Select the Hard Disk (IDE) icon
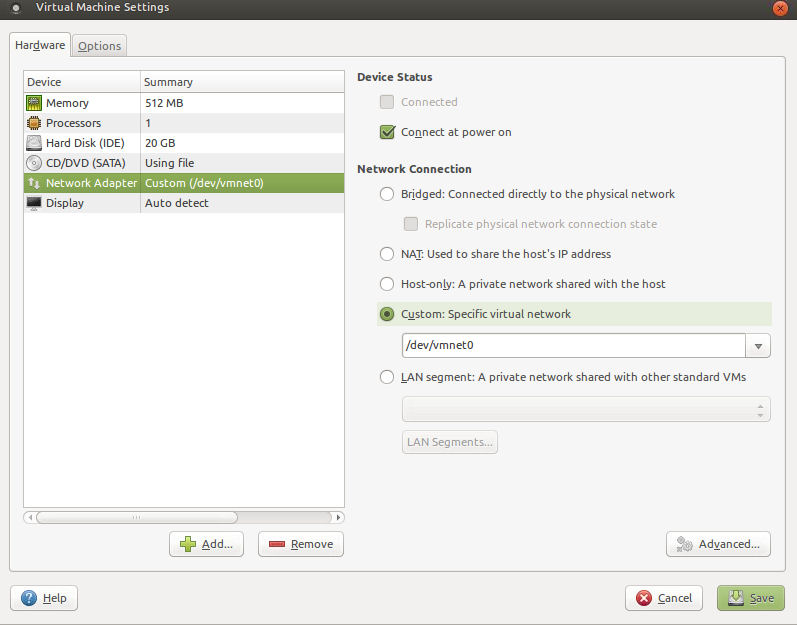 coord(34,143)
